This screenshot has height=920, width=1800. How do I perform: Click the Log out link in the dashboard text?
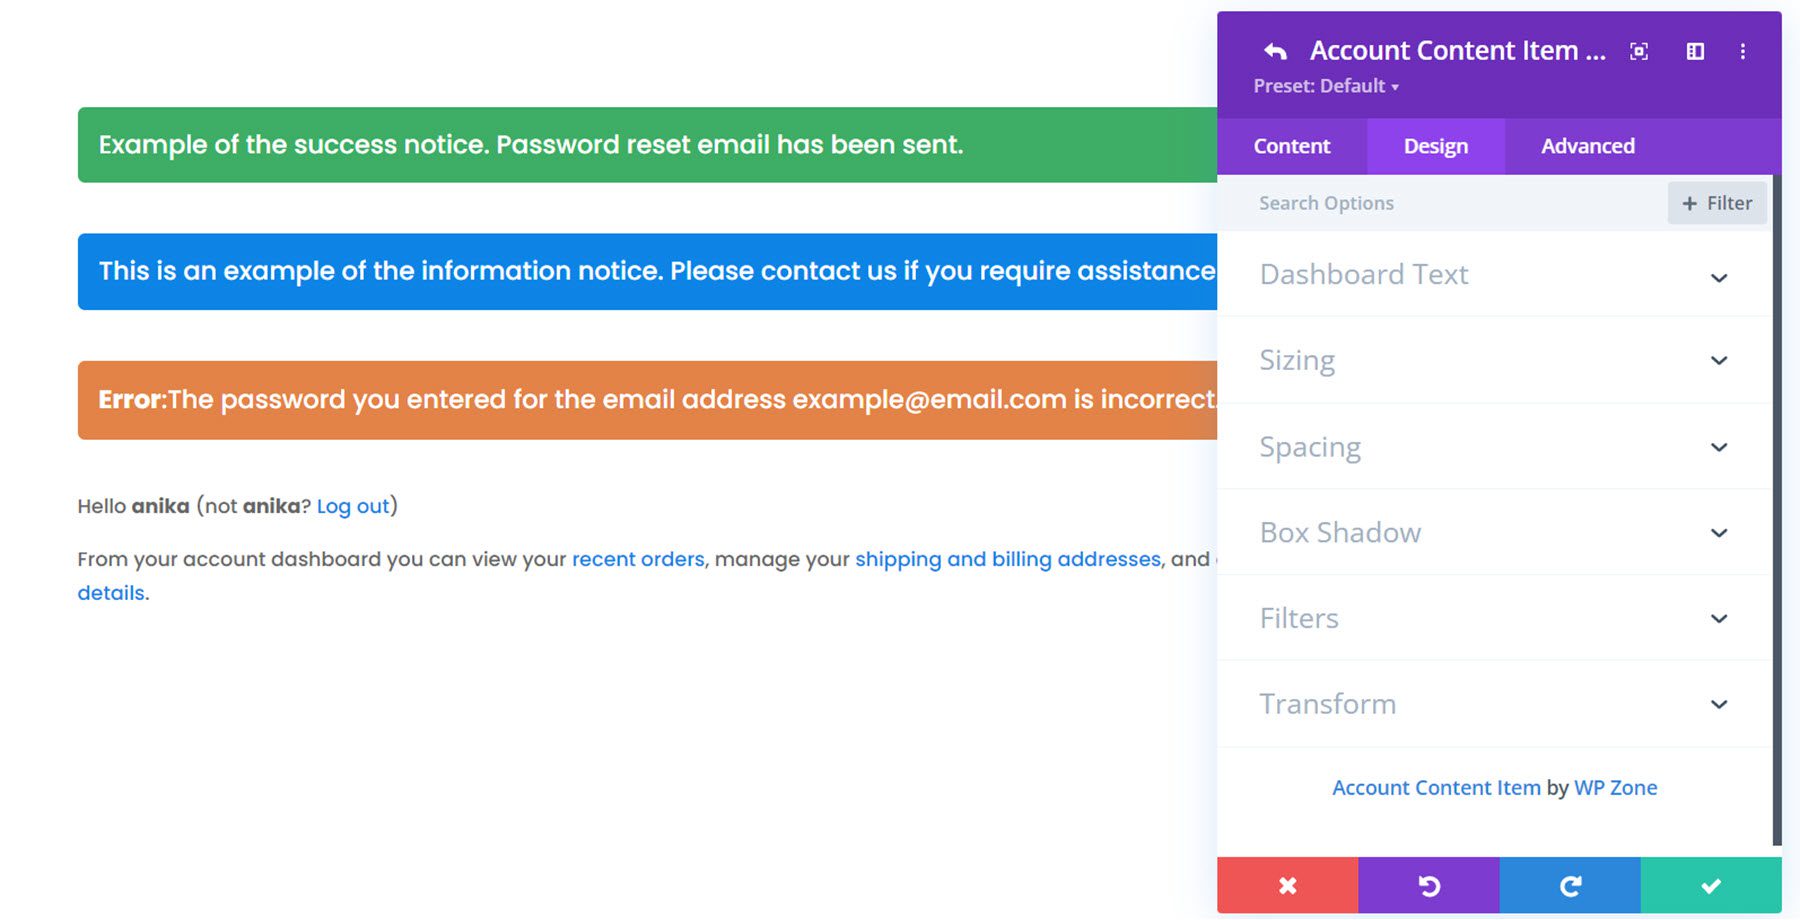click(x=352, y=506)
